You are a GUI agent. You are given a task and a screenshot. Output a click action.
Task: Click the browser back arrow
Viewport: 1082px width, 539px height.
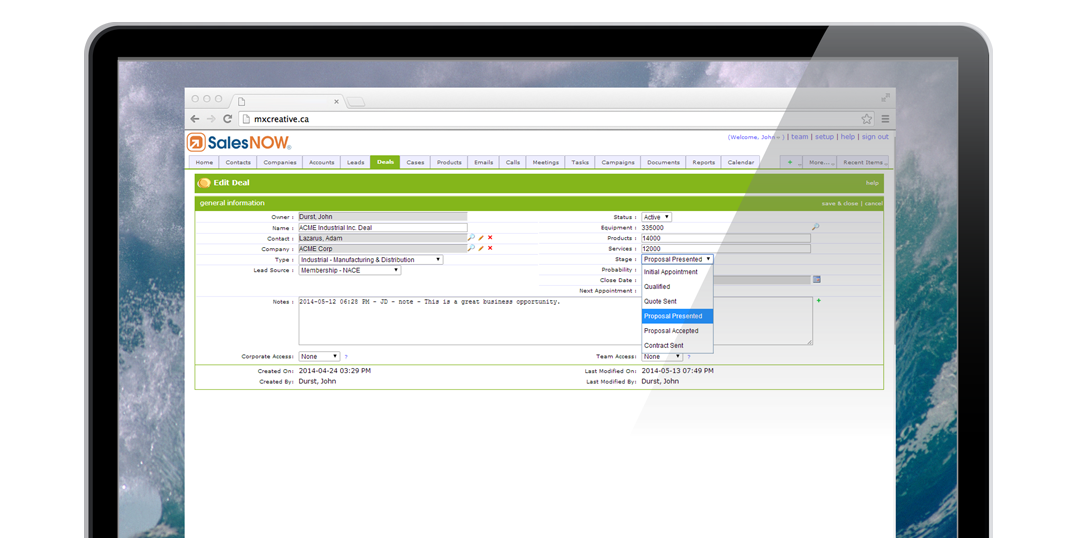click(x=195, y=119)
